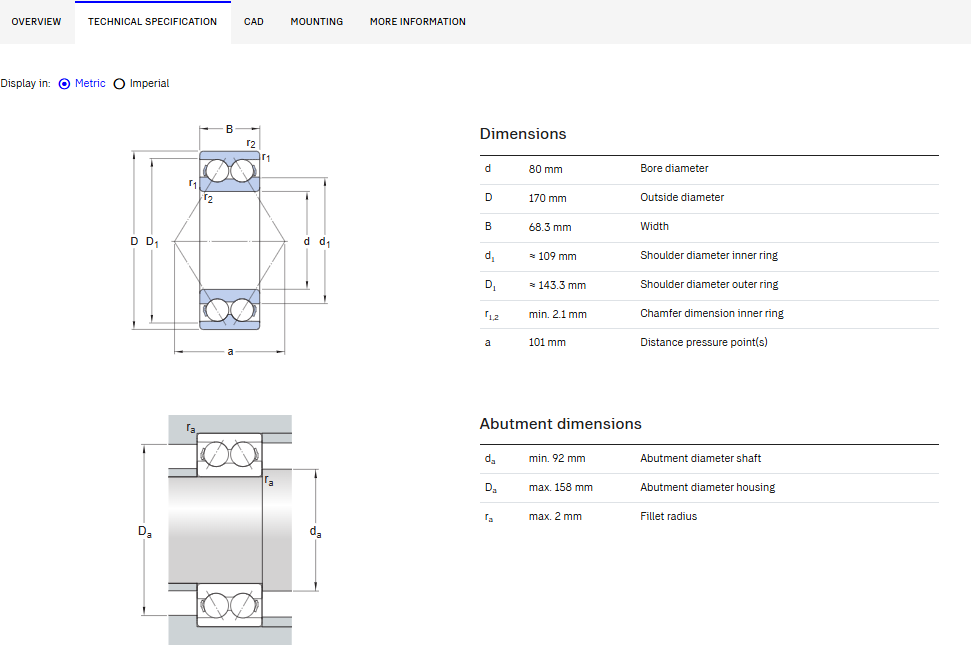Click the 'min. 92 mm' abutment value
Image resolution: width=971 pixels, height=654 pixels.
[557, 458]
